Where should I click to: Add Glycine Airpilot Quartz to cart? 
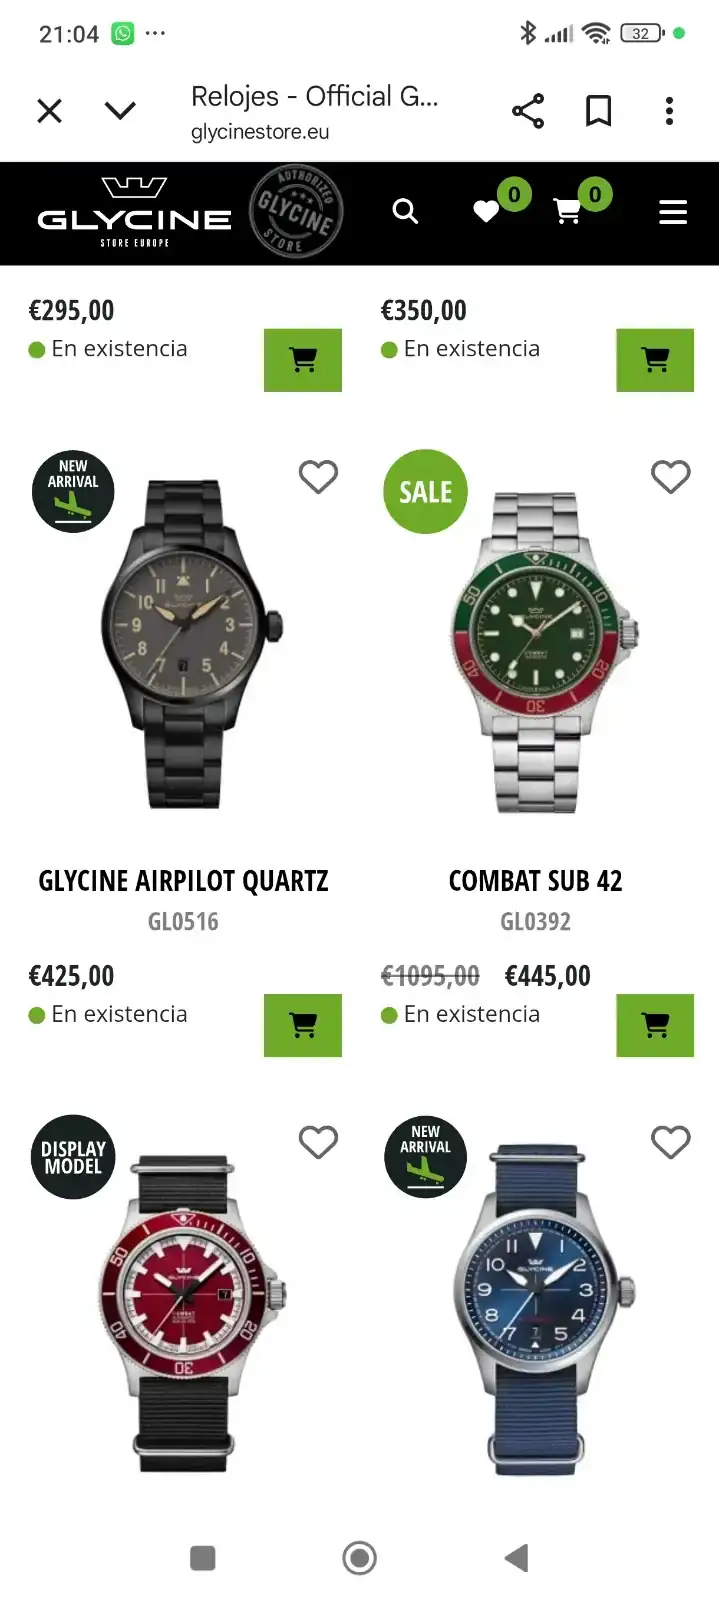tap(303, 1025)
